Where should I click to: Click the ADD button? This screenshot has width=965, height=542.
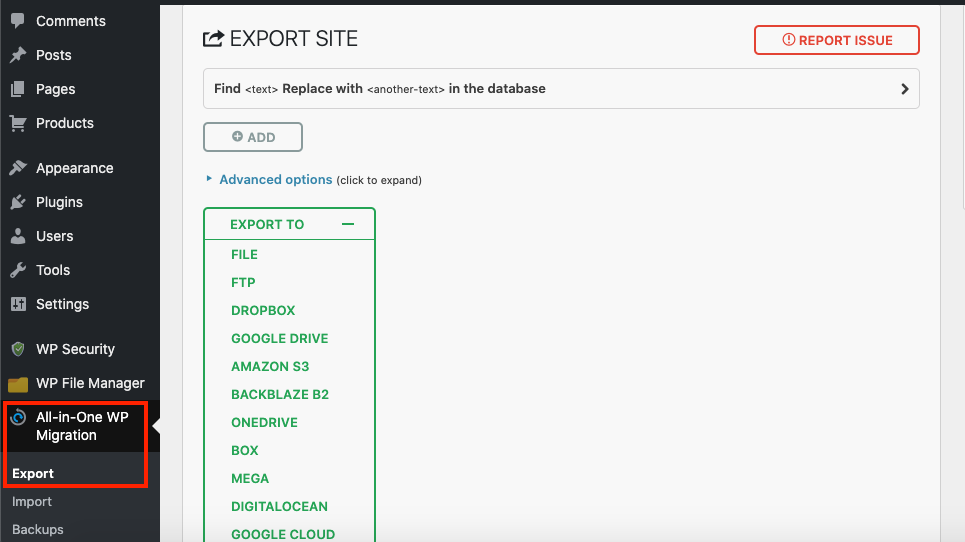click(x=253, y=137)
